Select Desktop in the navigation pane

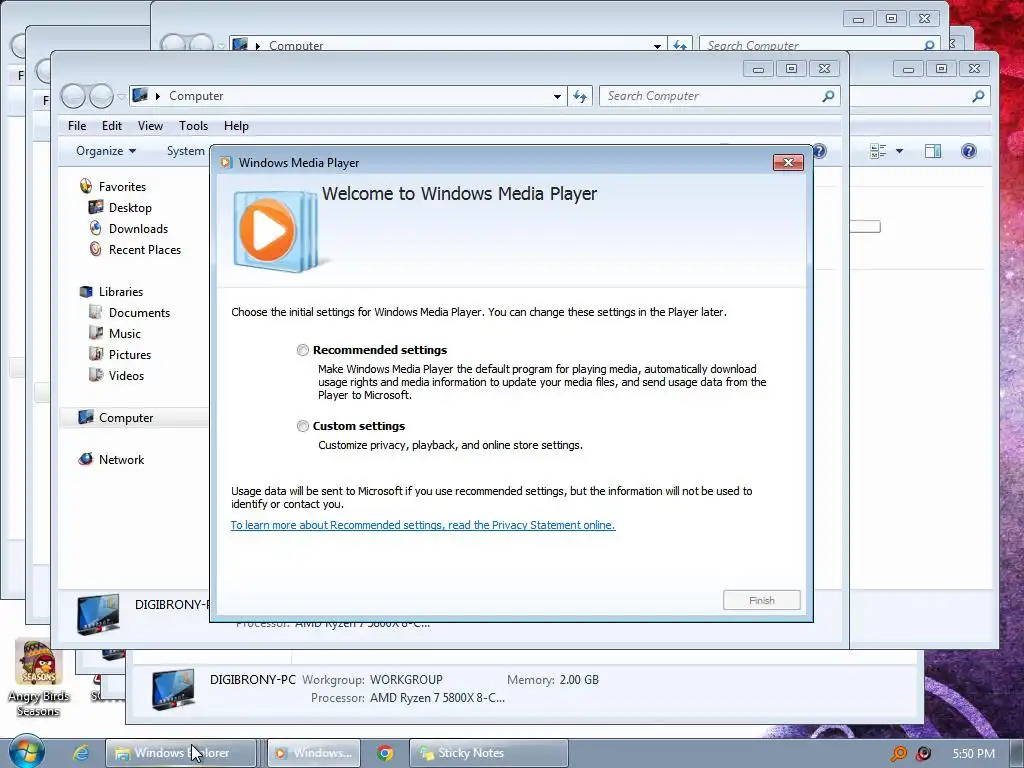coord(130,208)
